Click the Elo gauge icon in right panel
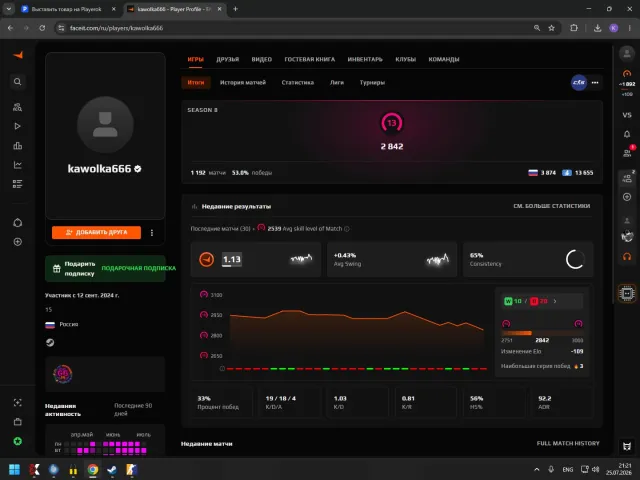 (x=627, y=74)
